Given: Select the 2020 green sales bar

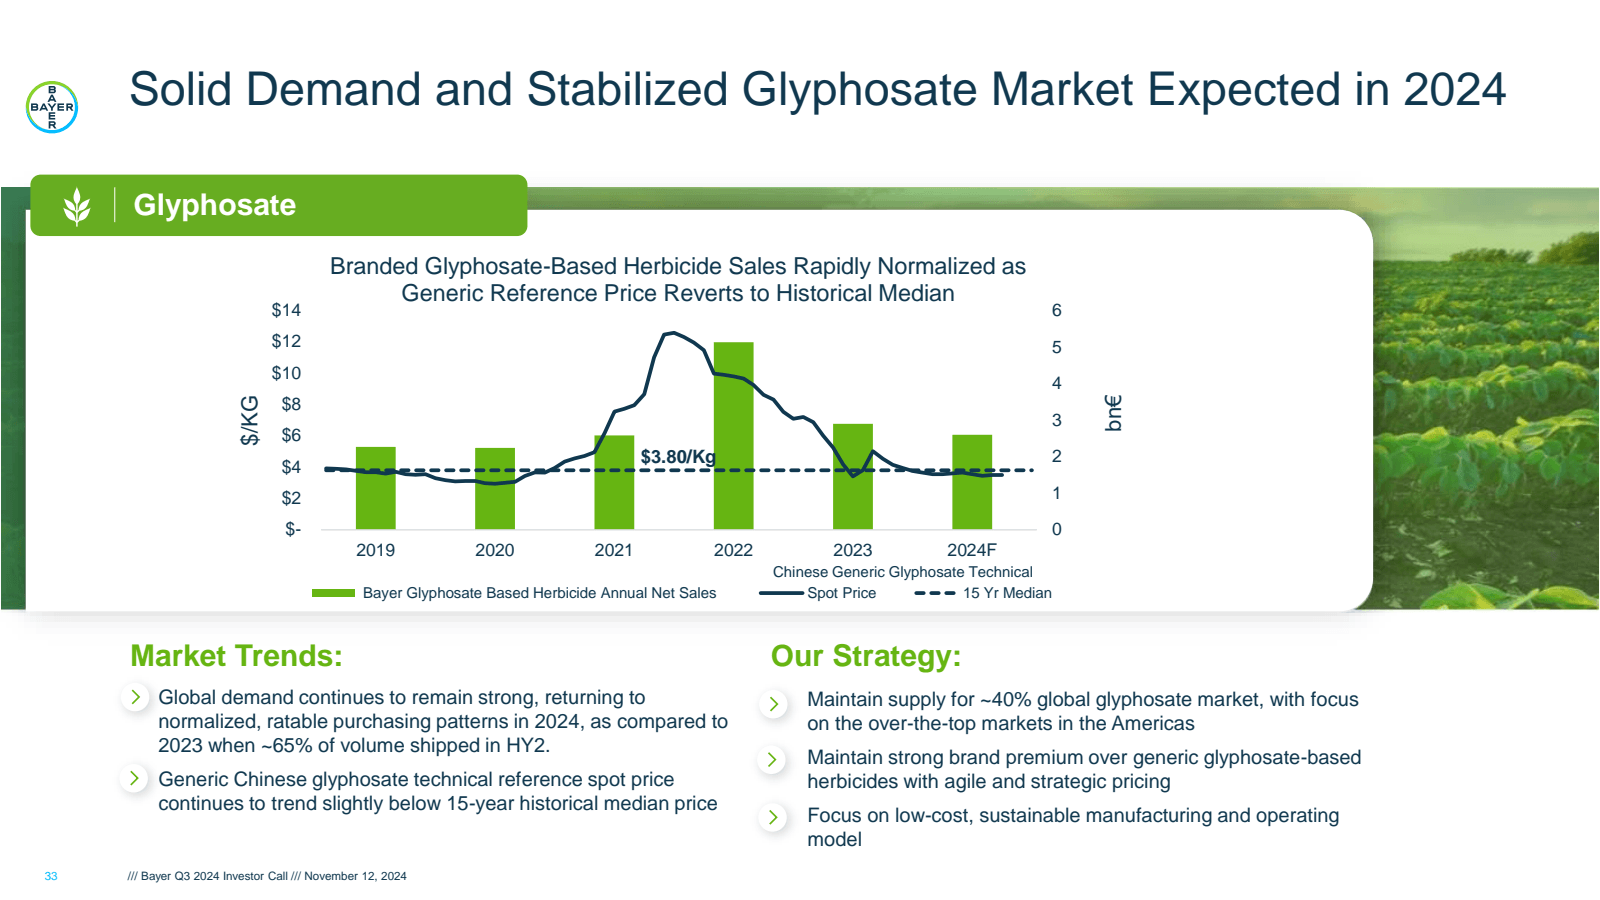Looking at the screenshot, I should tap(495, 489).
